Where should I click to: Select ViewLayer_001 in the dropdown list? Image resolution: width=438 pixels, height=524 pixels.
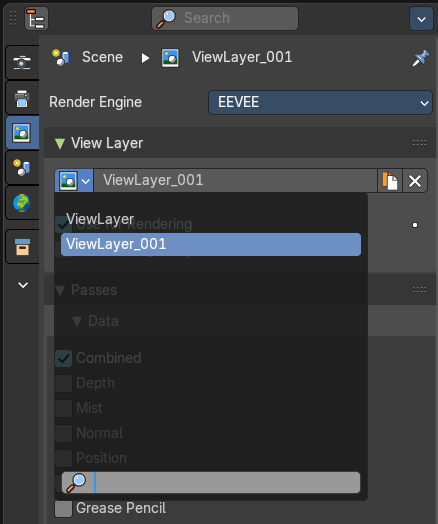(211, 244)
